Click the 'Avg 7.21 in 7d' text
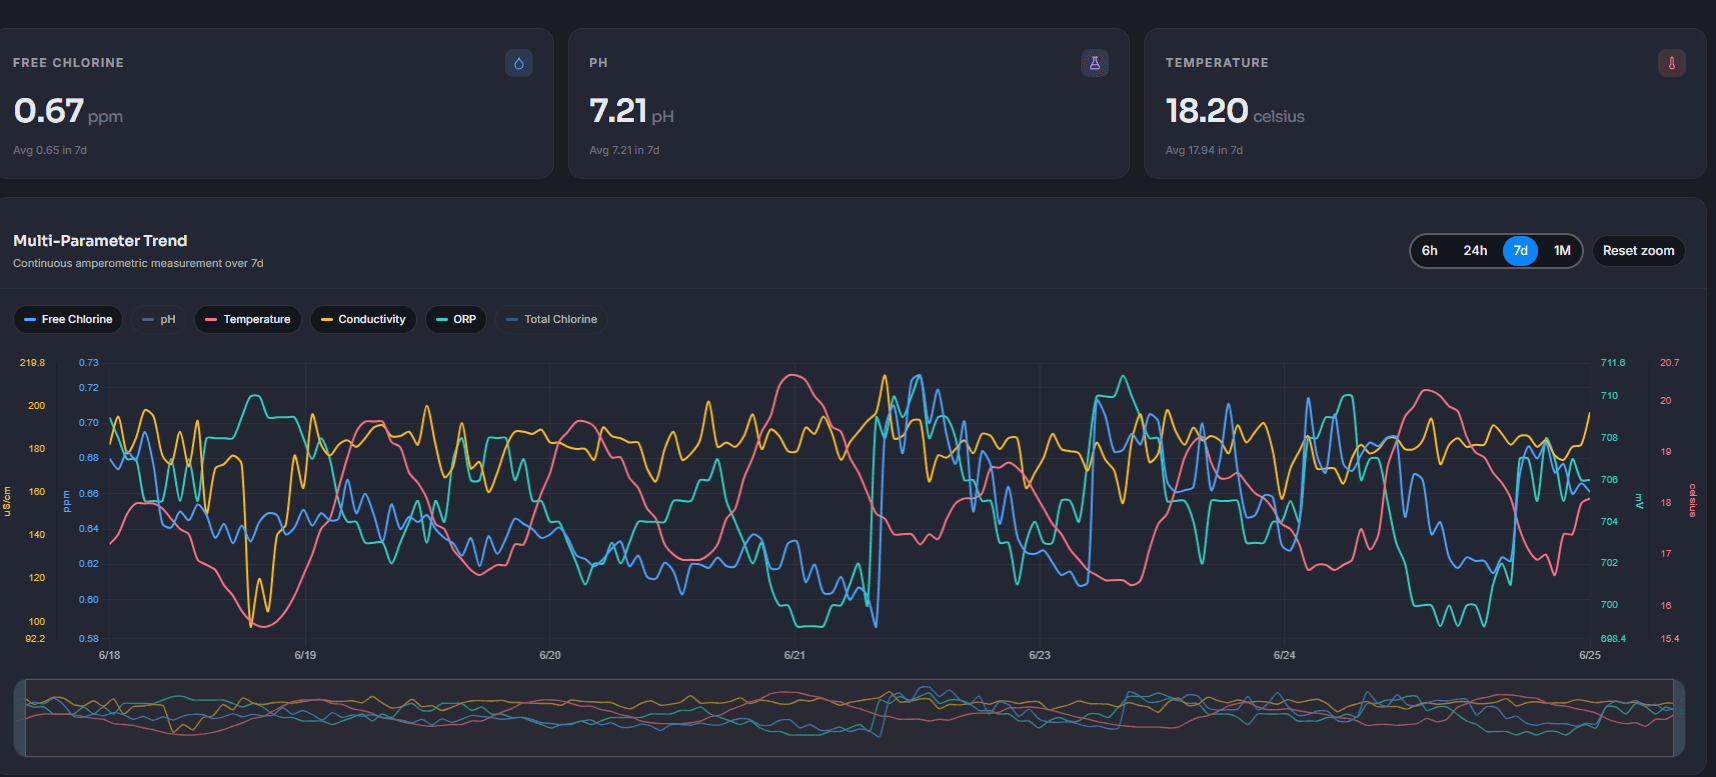This screenshot has height=777, width=1716. [624, 150]
